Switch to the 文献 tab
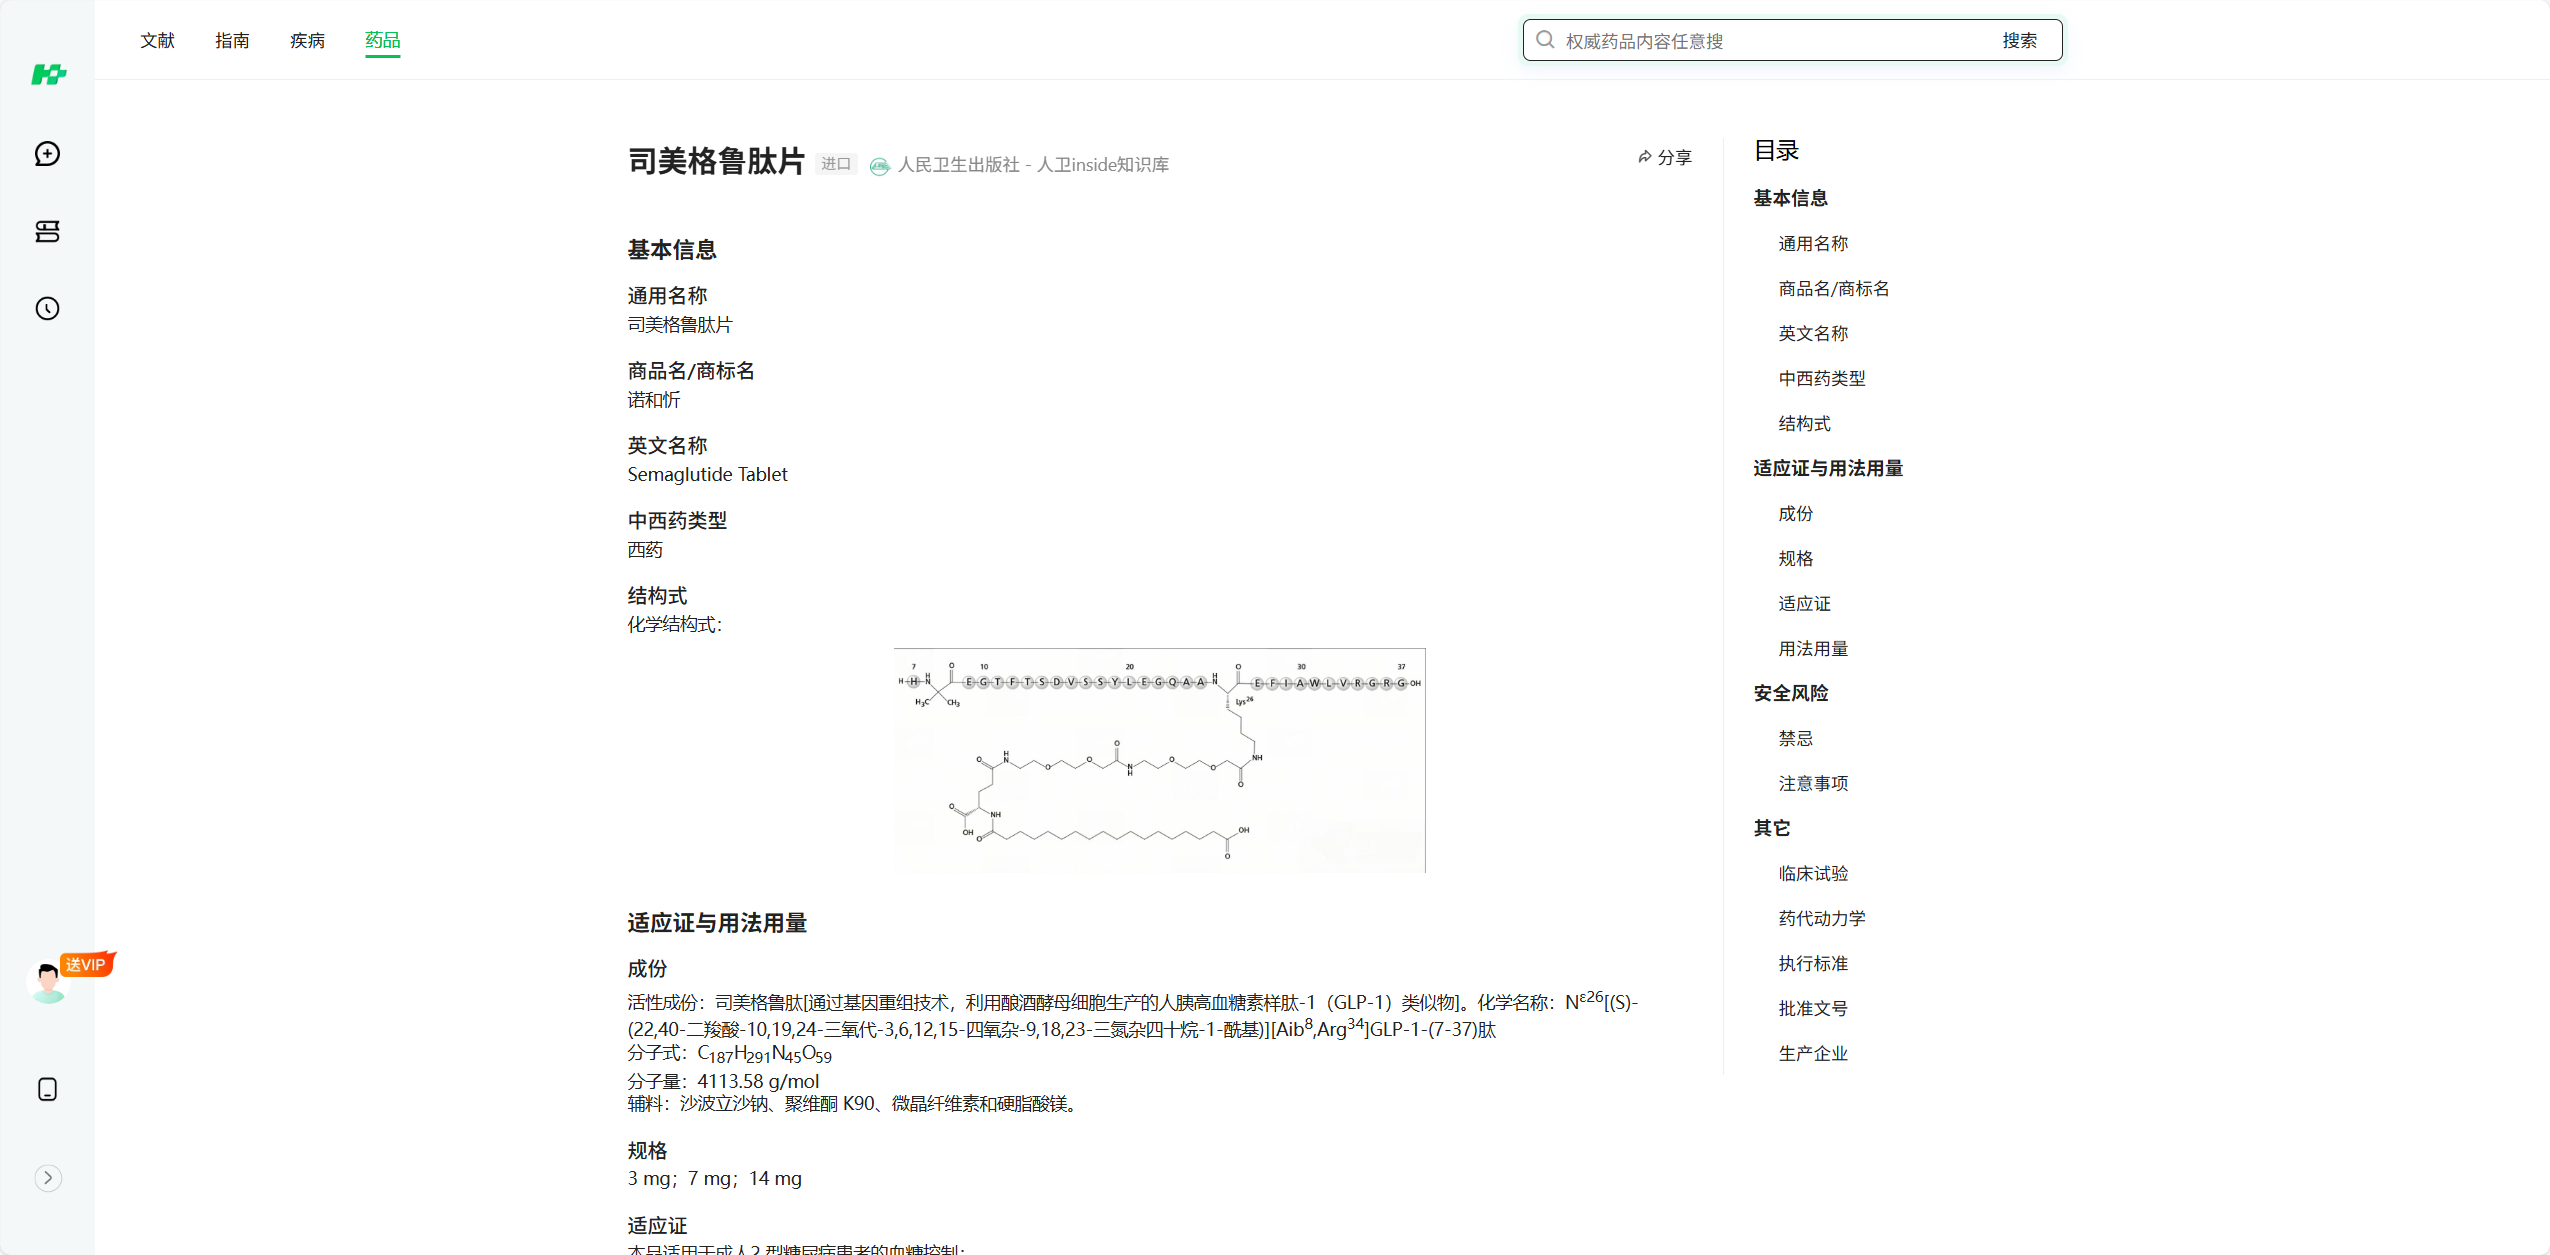Image resolution: width=2550 pixels, height=1255 pixels. pos(157,40)
